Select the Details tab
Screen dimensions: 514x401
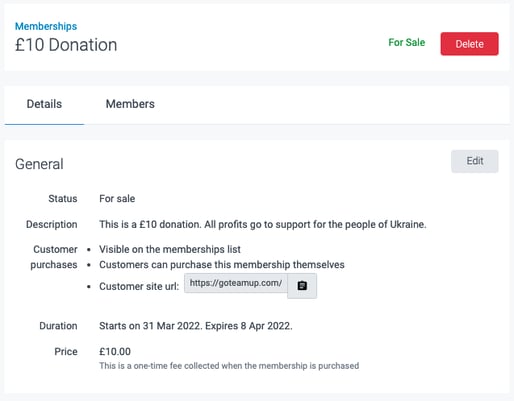tap(44, 104)
